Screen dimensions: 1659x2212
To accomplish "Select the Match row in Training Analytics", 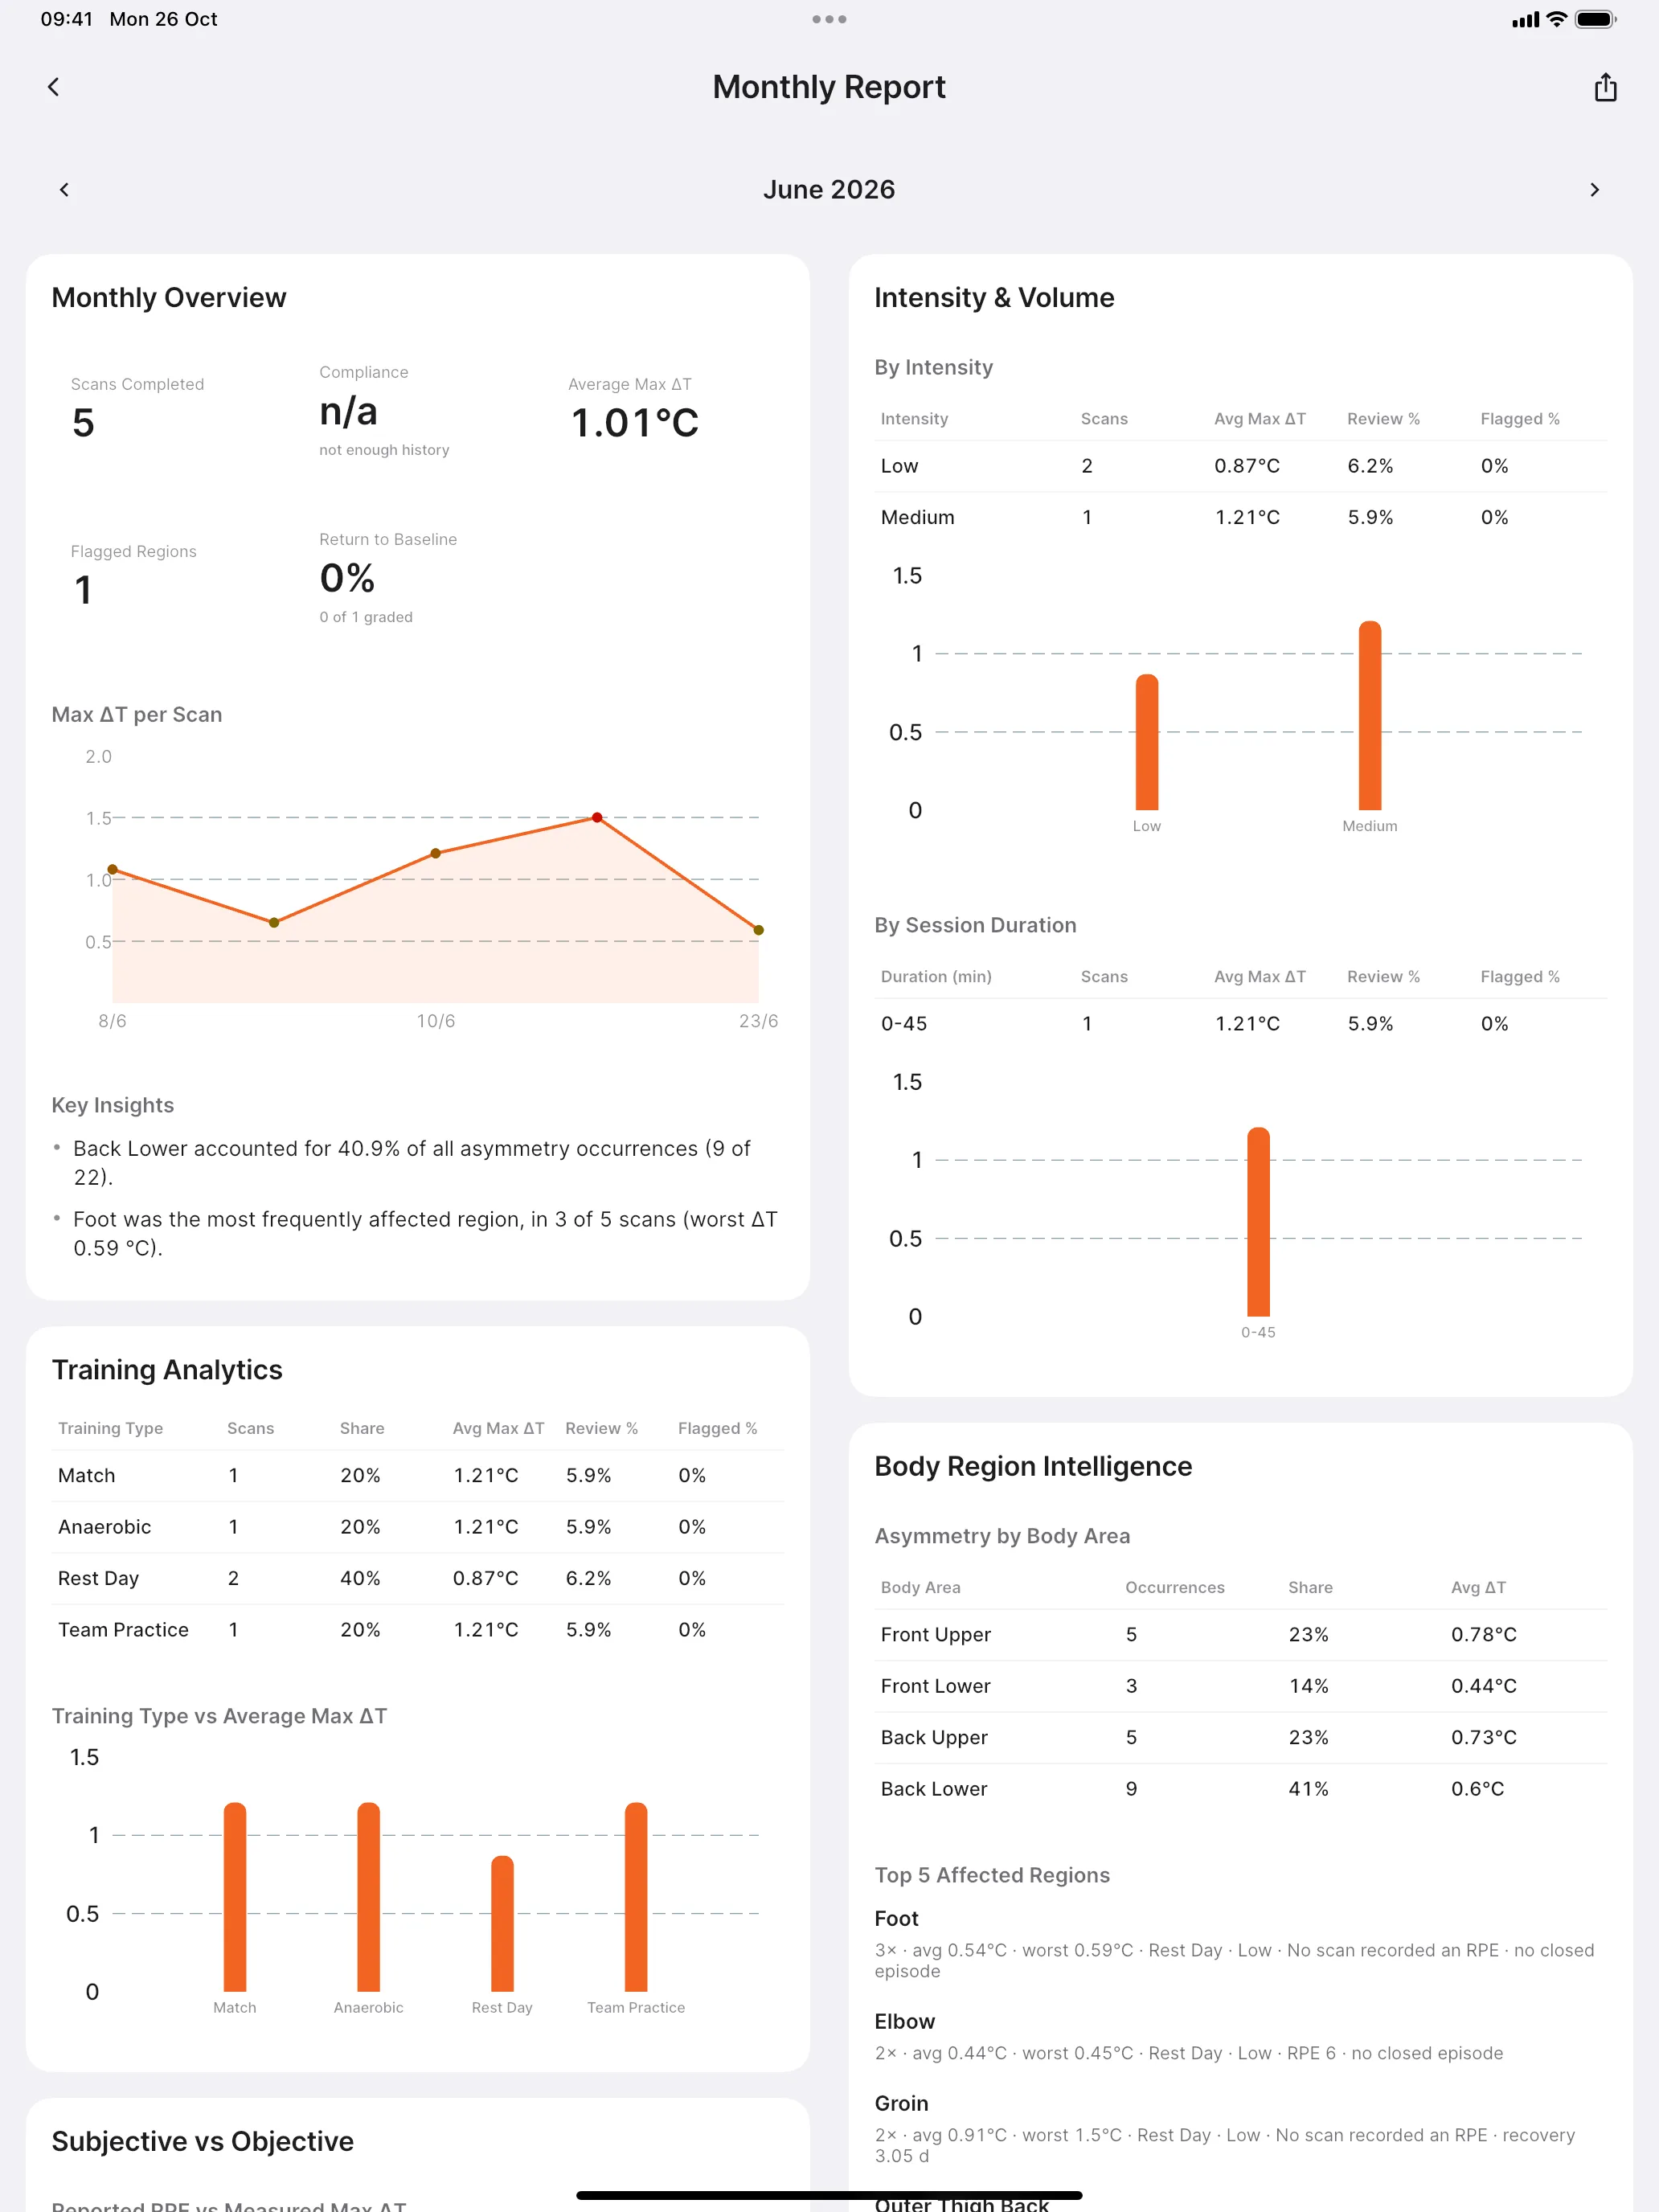I will click(418, 1475).
